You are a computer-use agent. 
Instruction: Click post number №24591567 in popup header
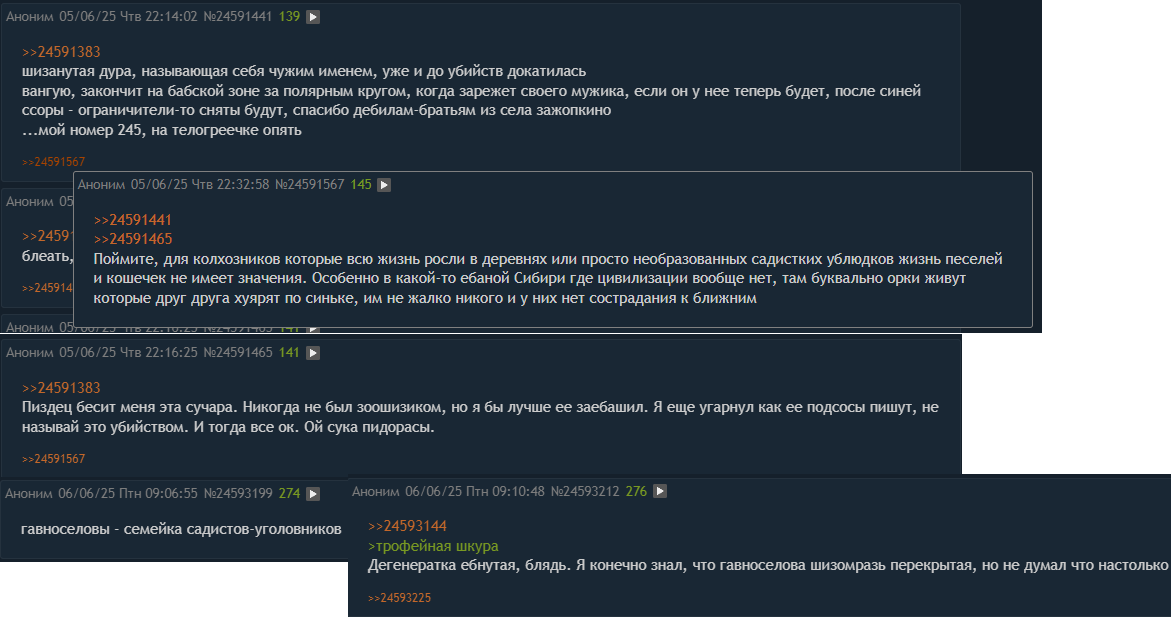coord(309,185)
